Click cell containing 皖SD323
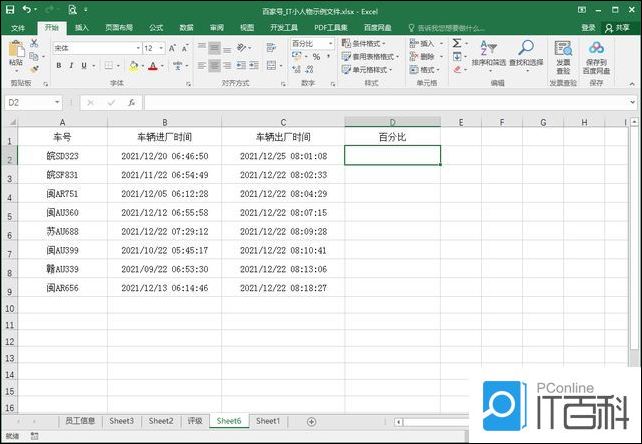Screen dimensions: 642x444 coord(62,156)
